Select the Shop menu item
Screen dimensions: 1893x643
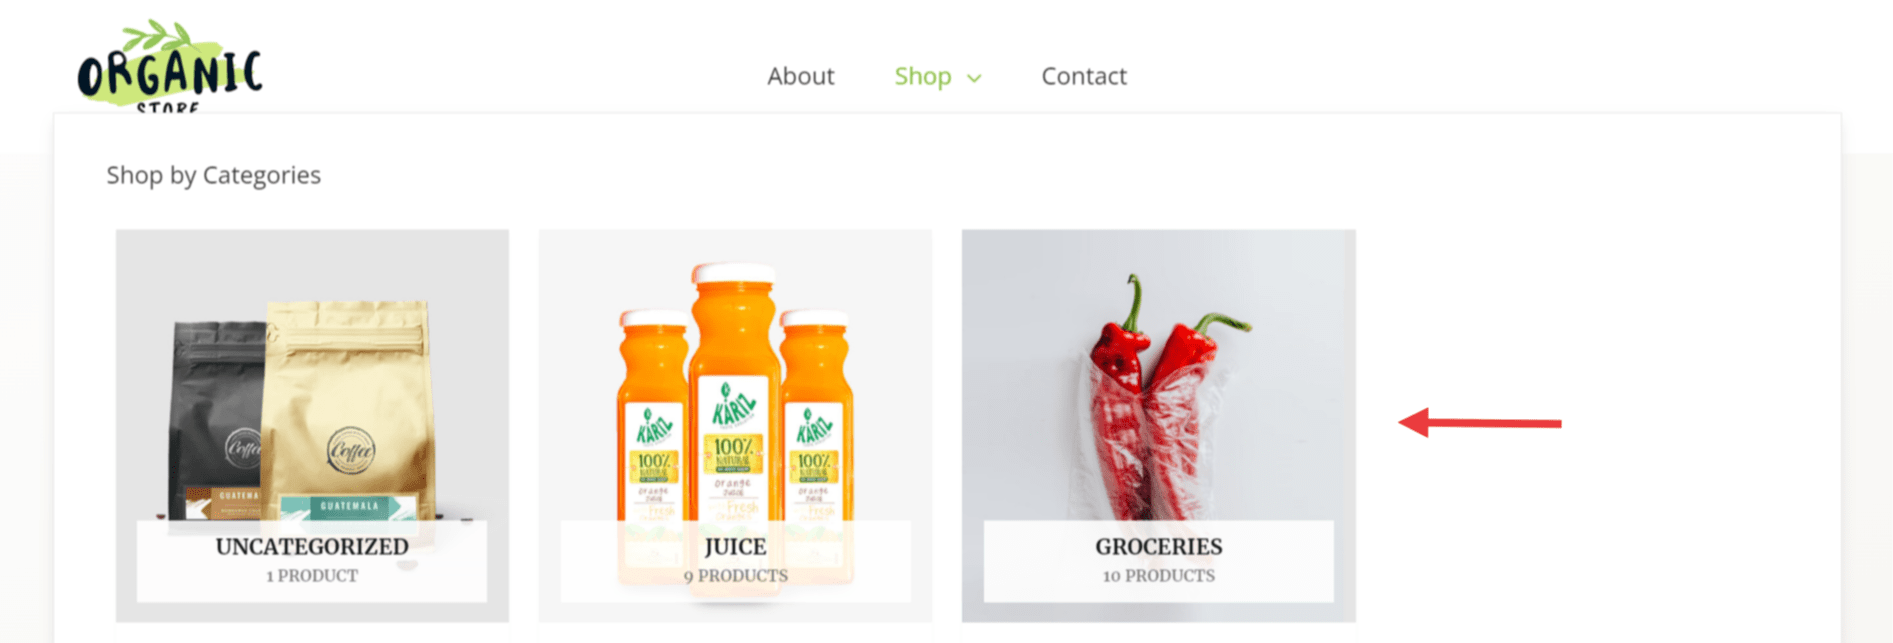922,76
